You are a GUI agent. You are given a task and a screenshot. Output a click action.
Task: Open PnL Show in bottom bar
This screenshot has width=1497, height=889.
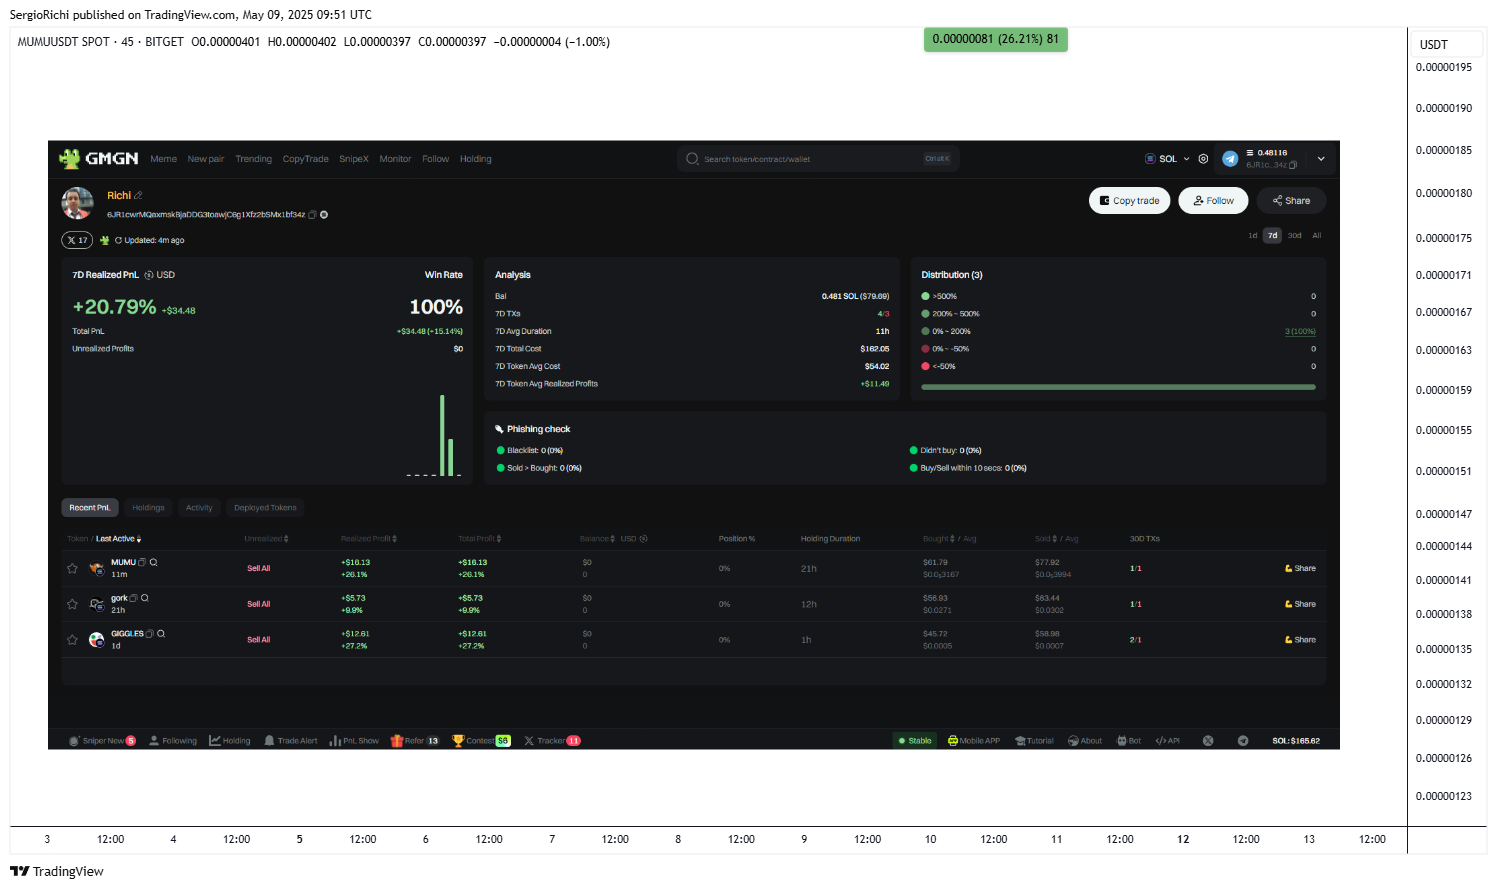[354, 741]
